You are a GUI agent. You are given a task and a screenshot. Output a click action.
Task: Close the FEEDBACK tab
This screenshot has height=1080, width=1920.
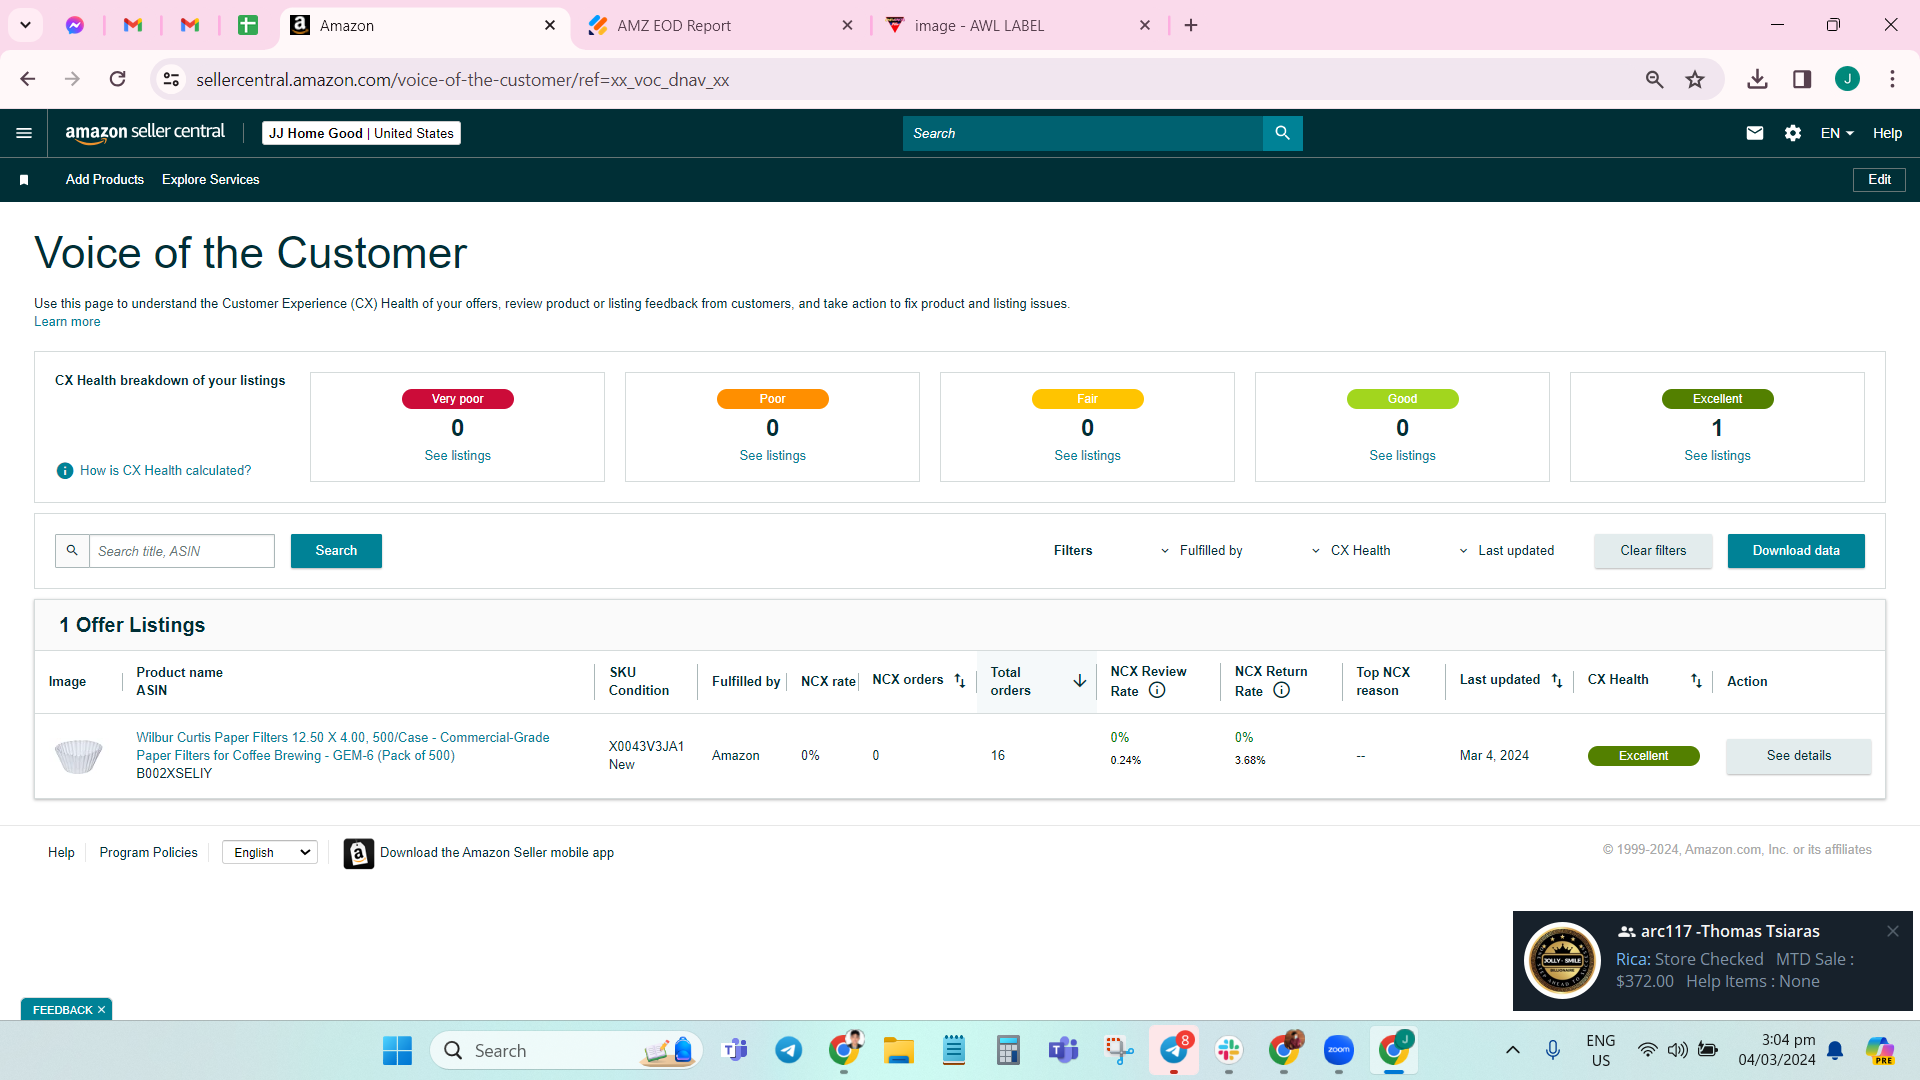coord(101,1010)
